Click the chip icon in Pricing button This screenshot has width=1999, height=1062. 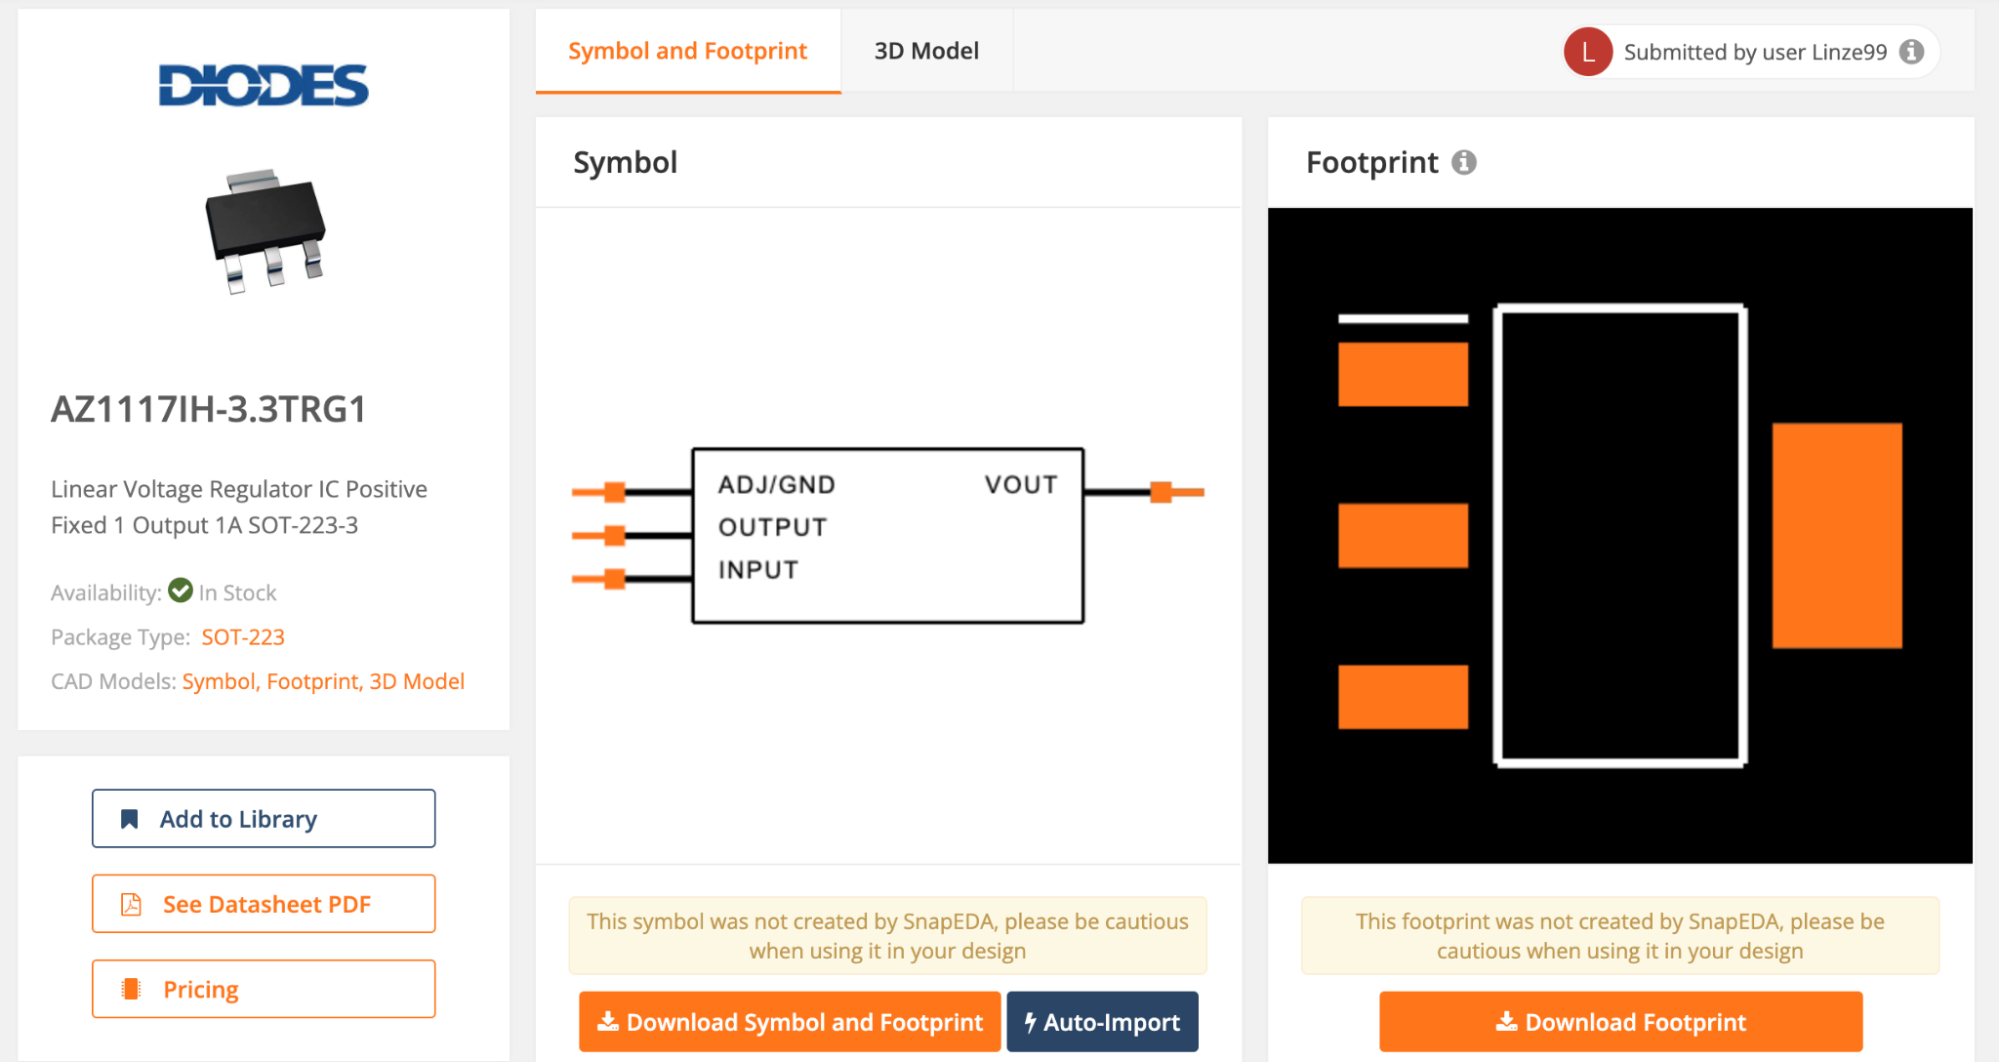(131, 989)
